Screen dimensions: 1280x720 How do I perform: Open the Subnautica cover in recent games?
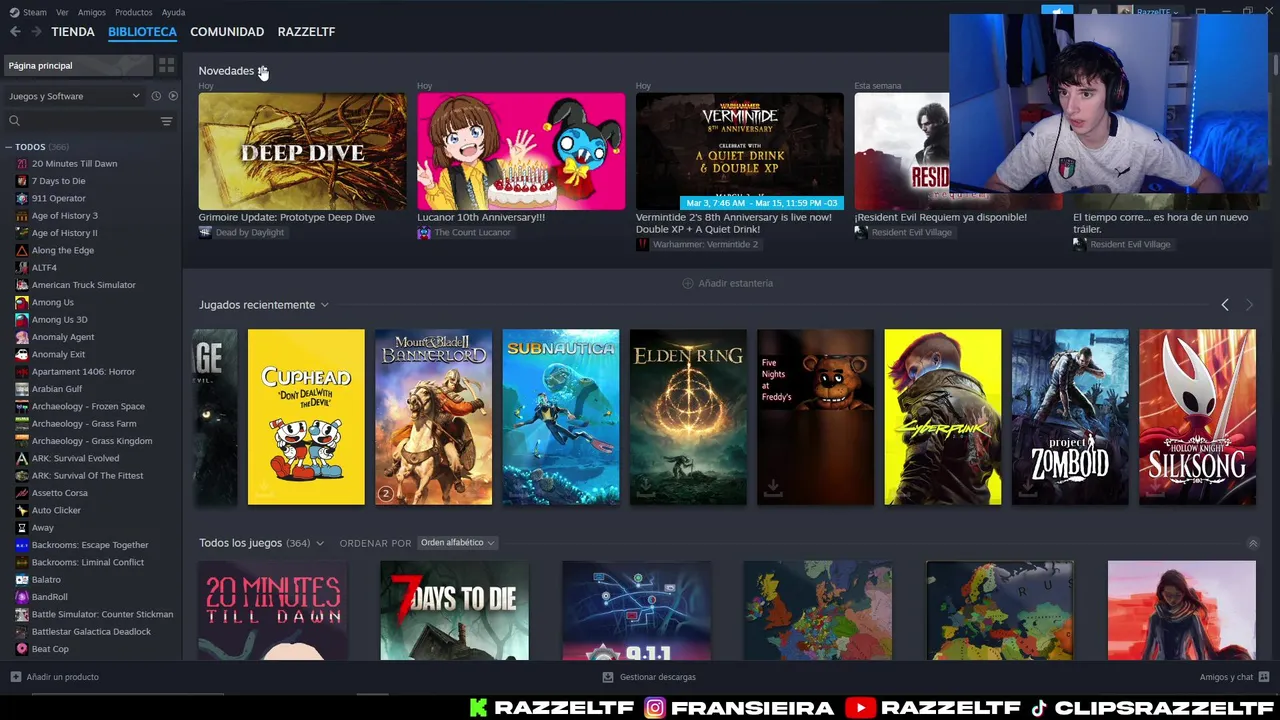coord(561,417)
